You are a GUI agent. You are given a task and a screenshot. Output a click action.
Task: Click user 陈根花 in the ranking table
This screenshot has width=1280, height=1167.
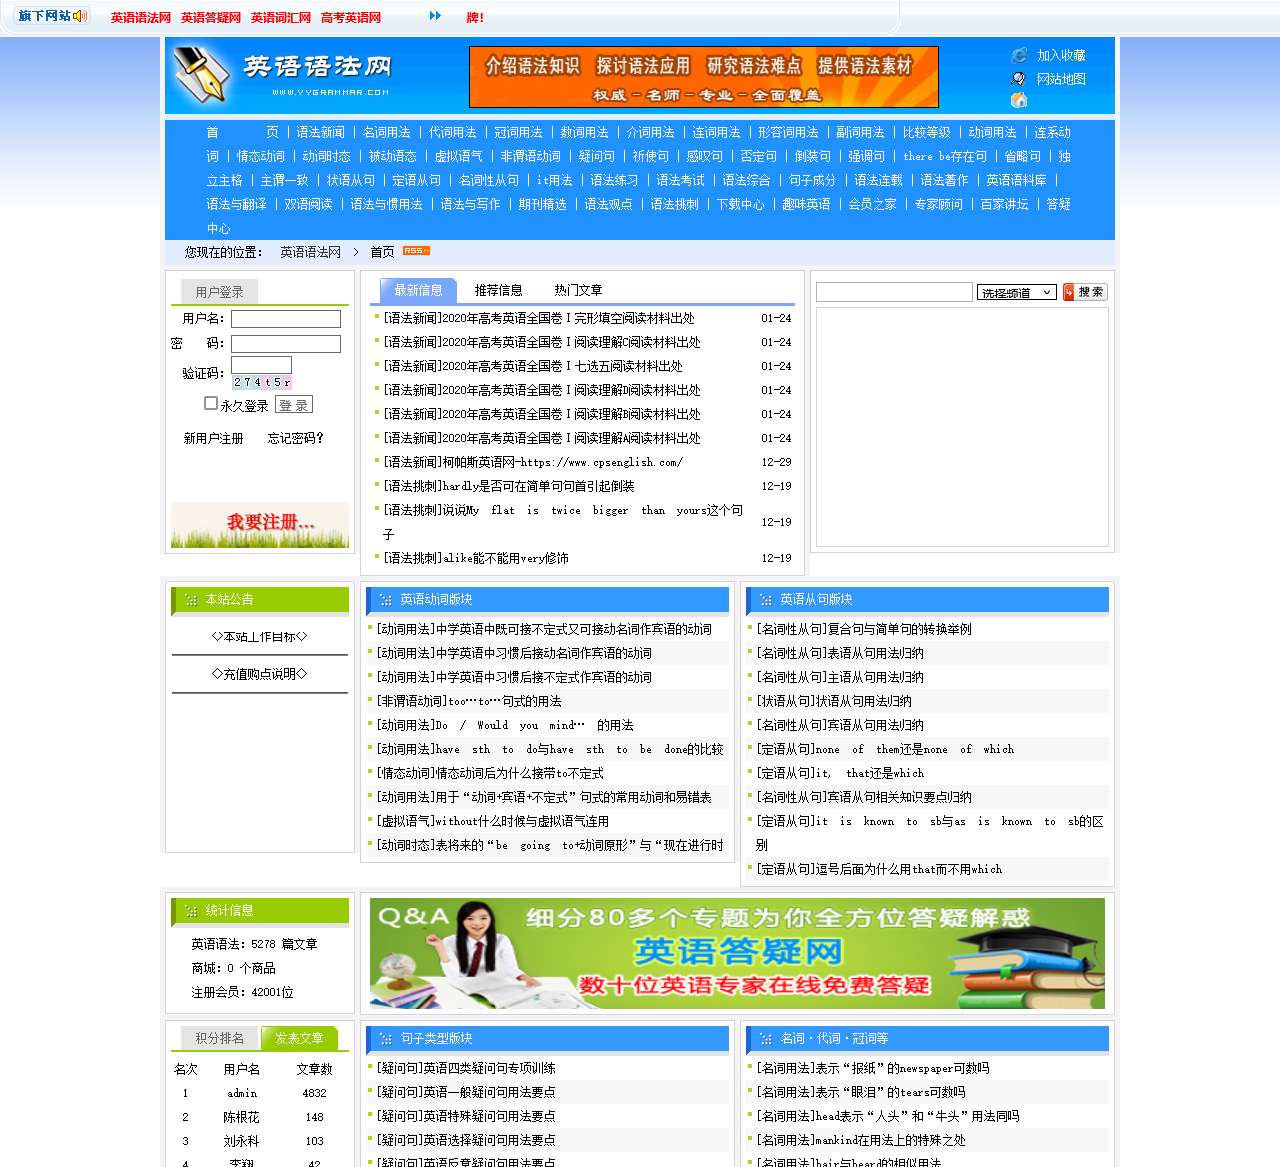(x=241, y=1117)
